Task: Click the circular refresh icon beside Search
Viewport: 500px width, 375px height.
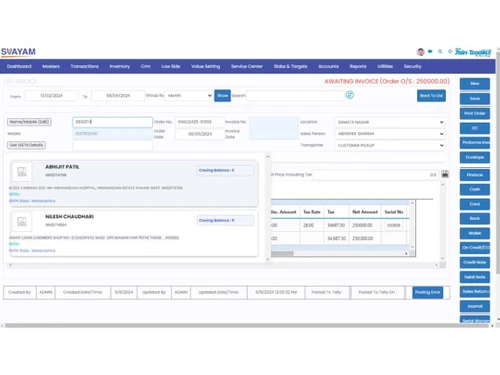Action: (x=350, y=95)
